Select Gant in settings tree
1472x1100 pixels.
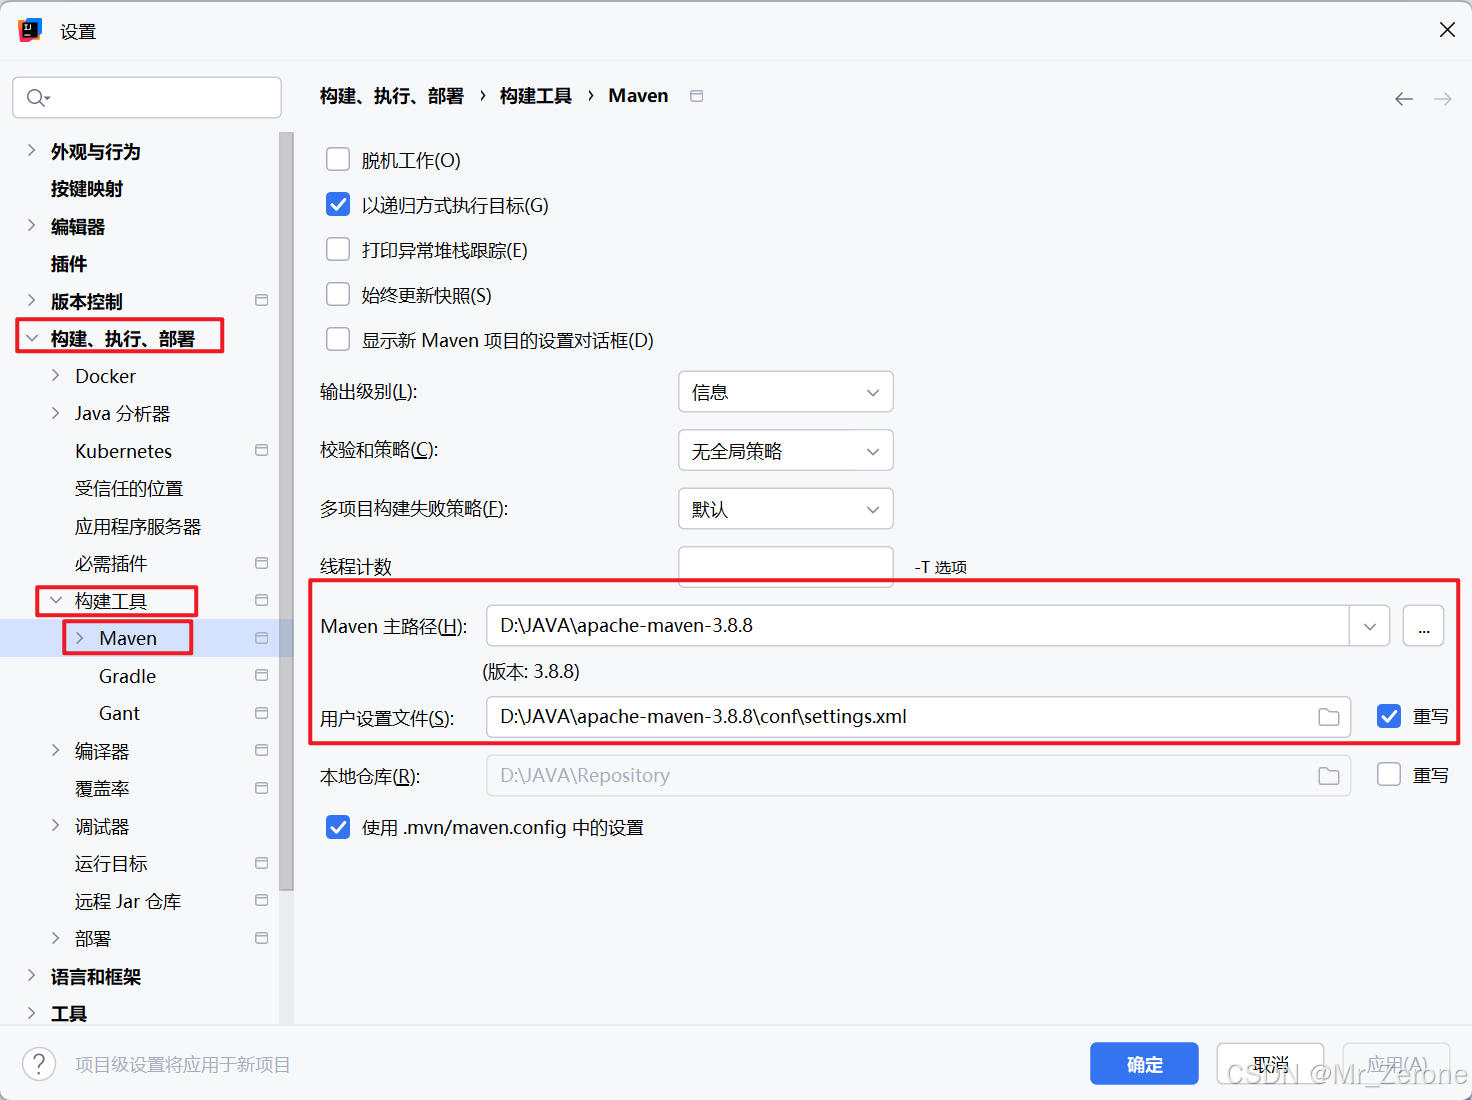119,713
